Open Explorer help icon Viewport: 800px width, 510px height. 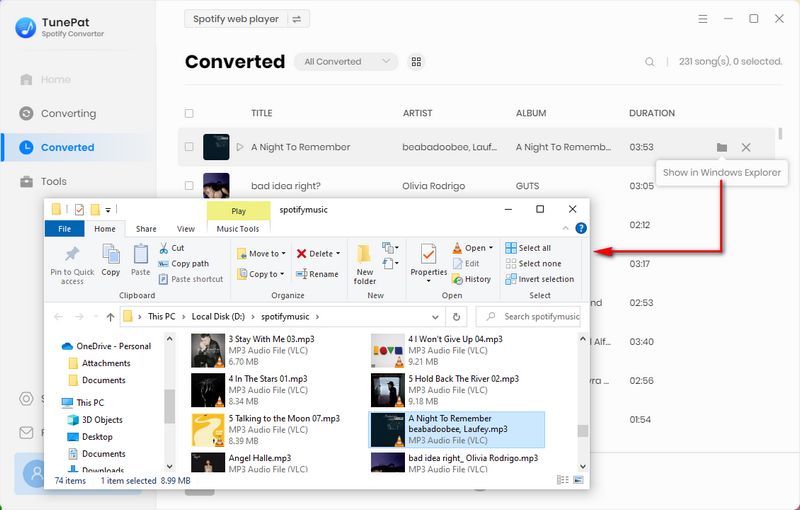(581, 228)
